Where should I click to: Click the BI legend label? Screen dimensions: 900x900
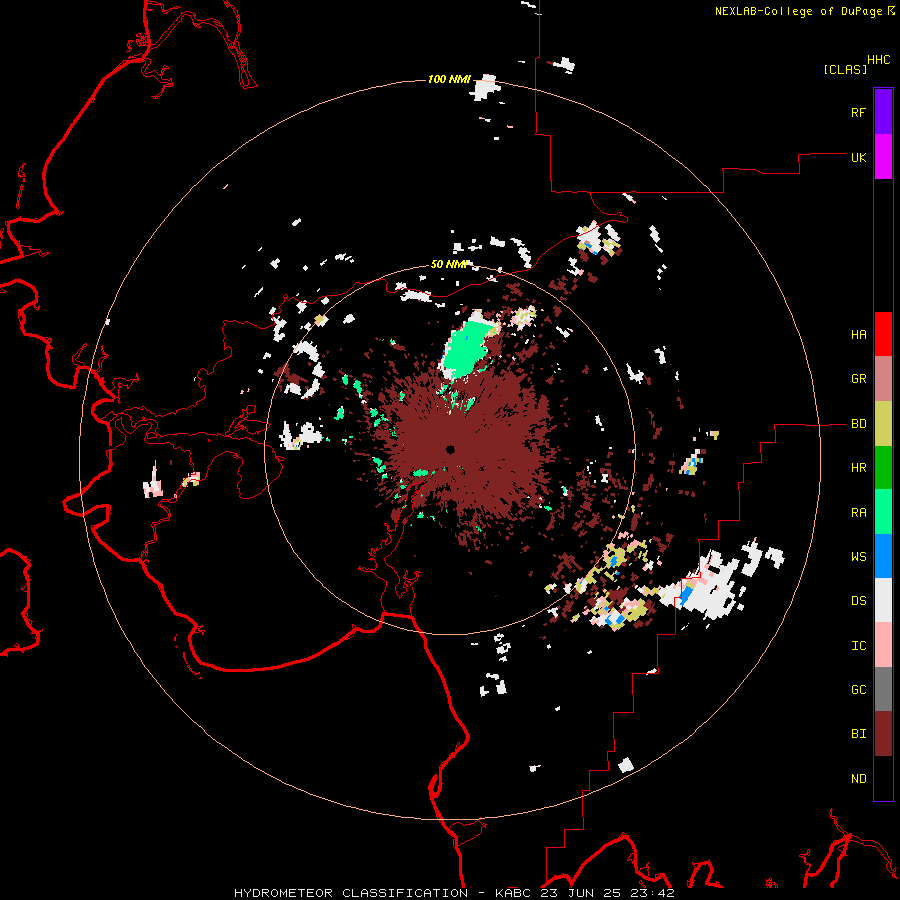coord(858,734)
